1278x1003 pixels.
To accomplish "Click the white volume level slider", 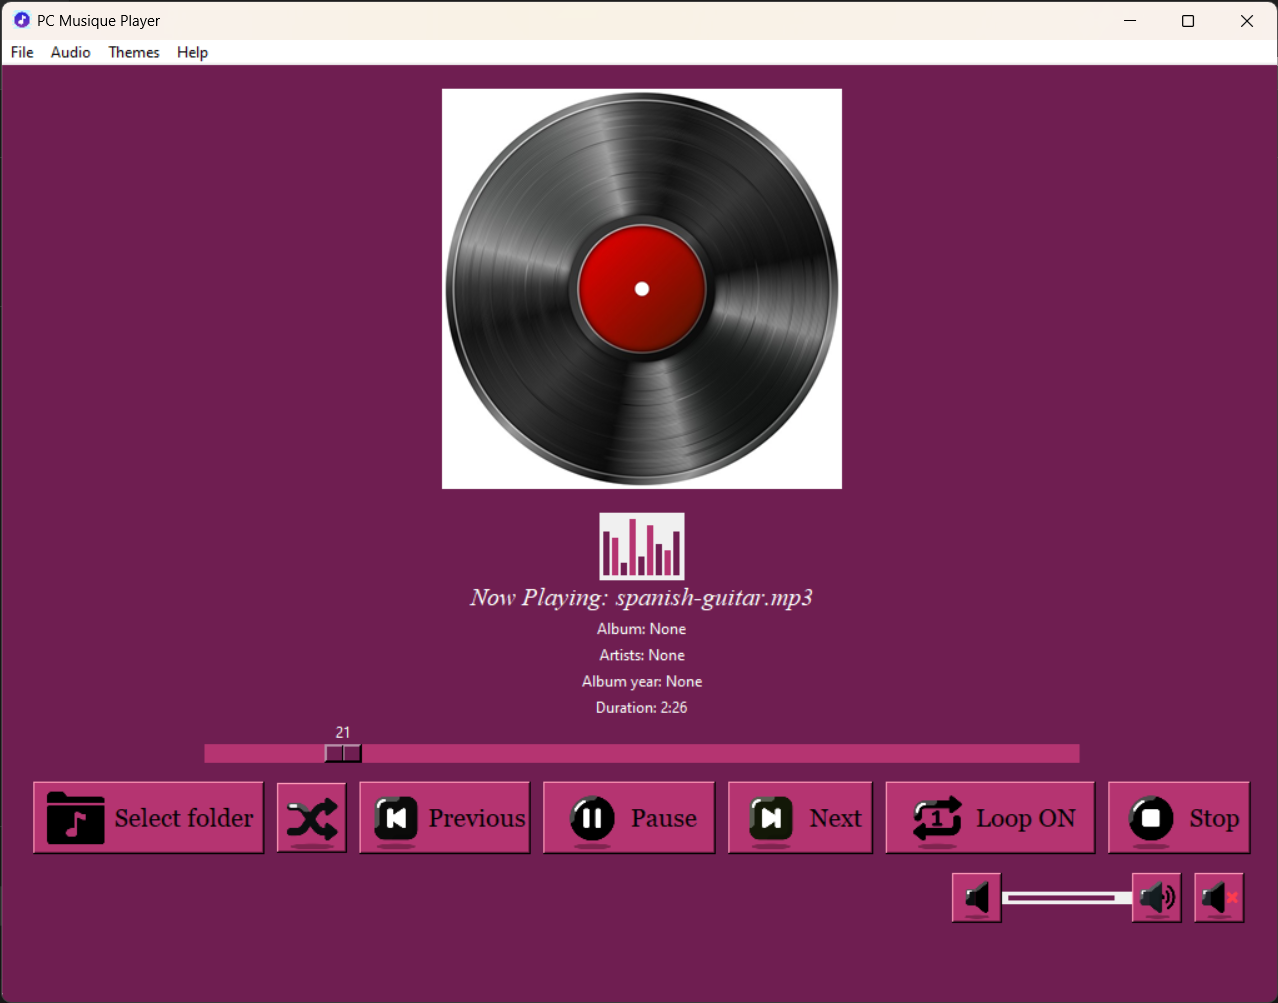I will [1067, 898].
